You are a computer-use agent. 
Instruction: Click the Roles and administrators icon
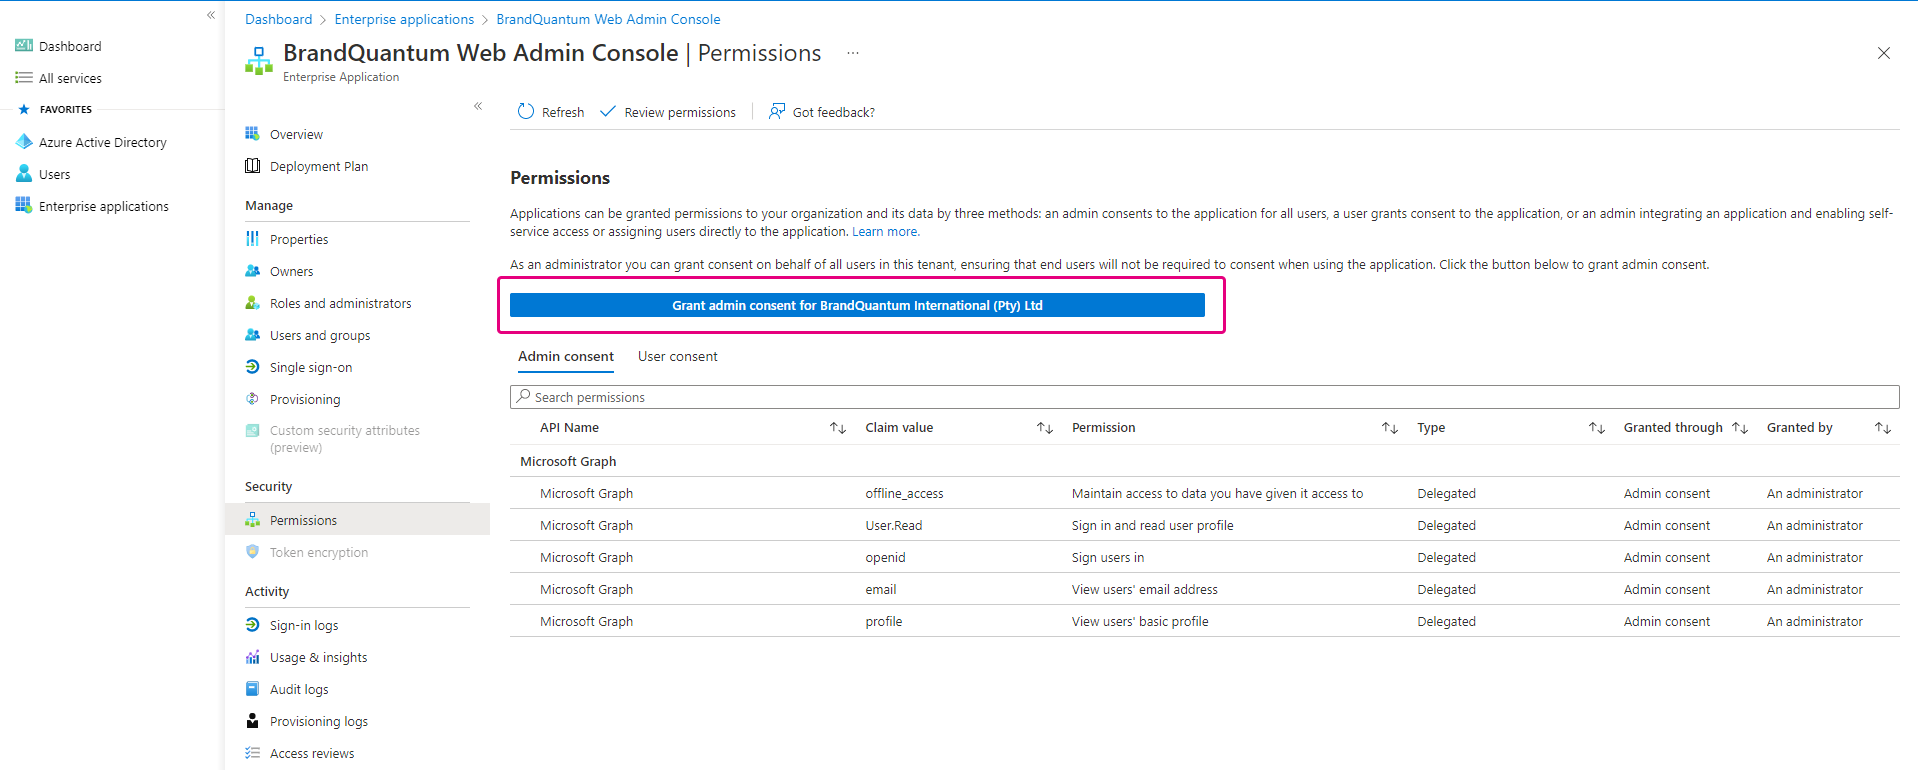click(252, 303)
